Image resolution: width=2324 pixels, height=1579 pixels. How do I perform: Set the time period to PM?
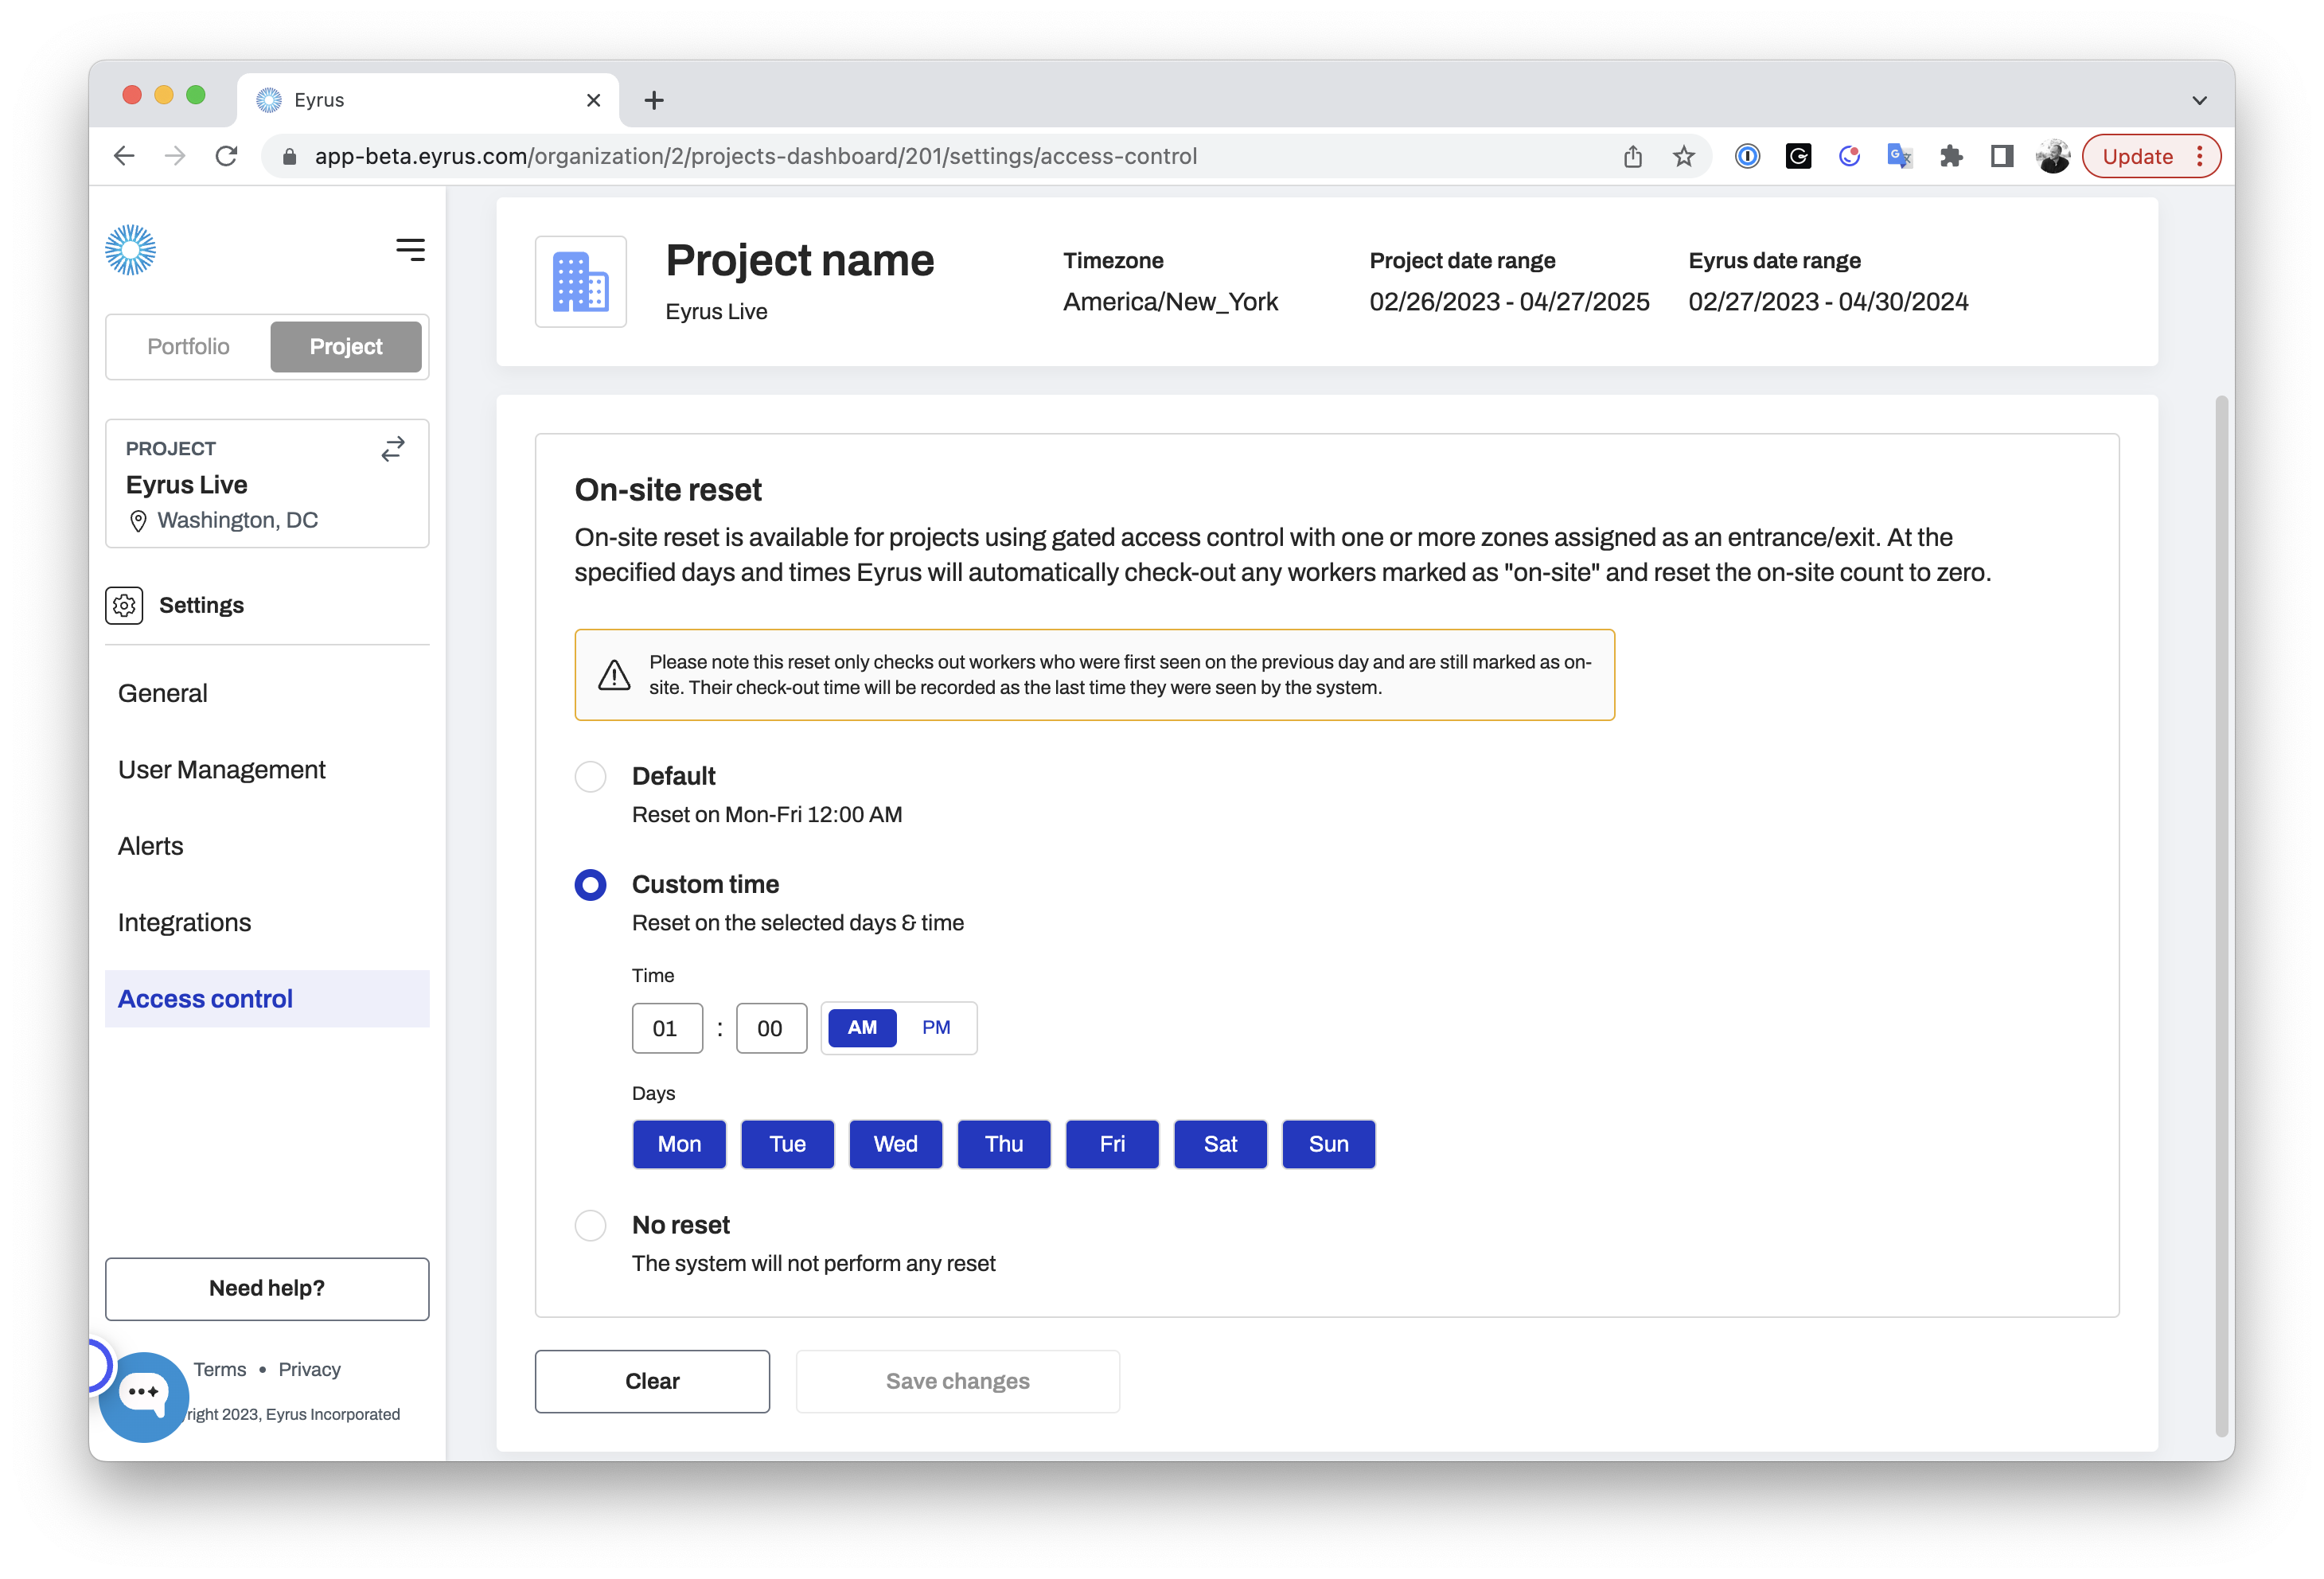(x=936, y=1028)
